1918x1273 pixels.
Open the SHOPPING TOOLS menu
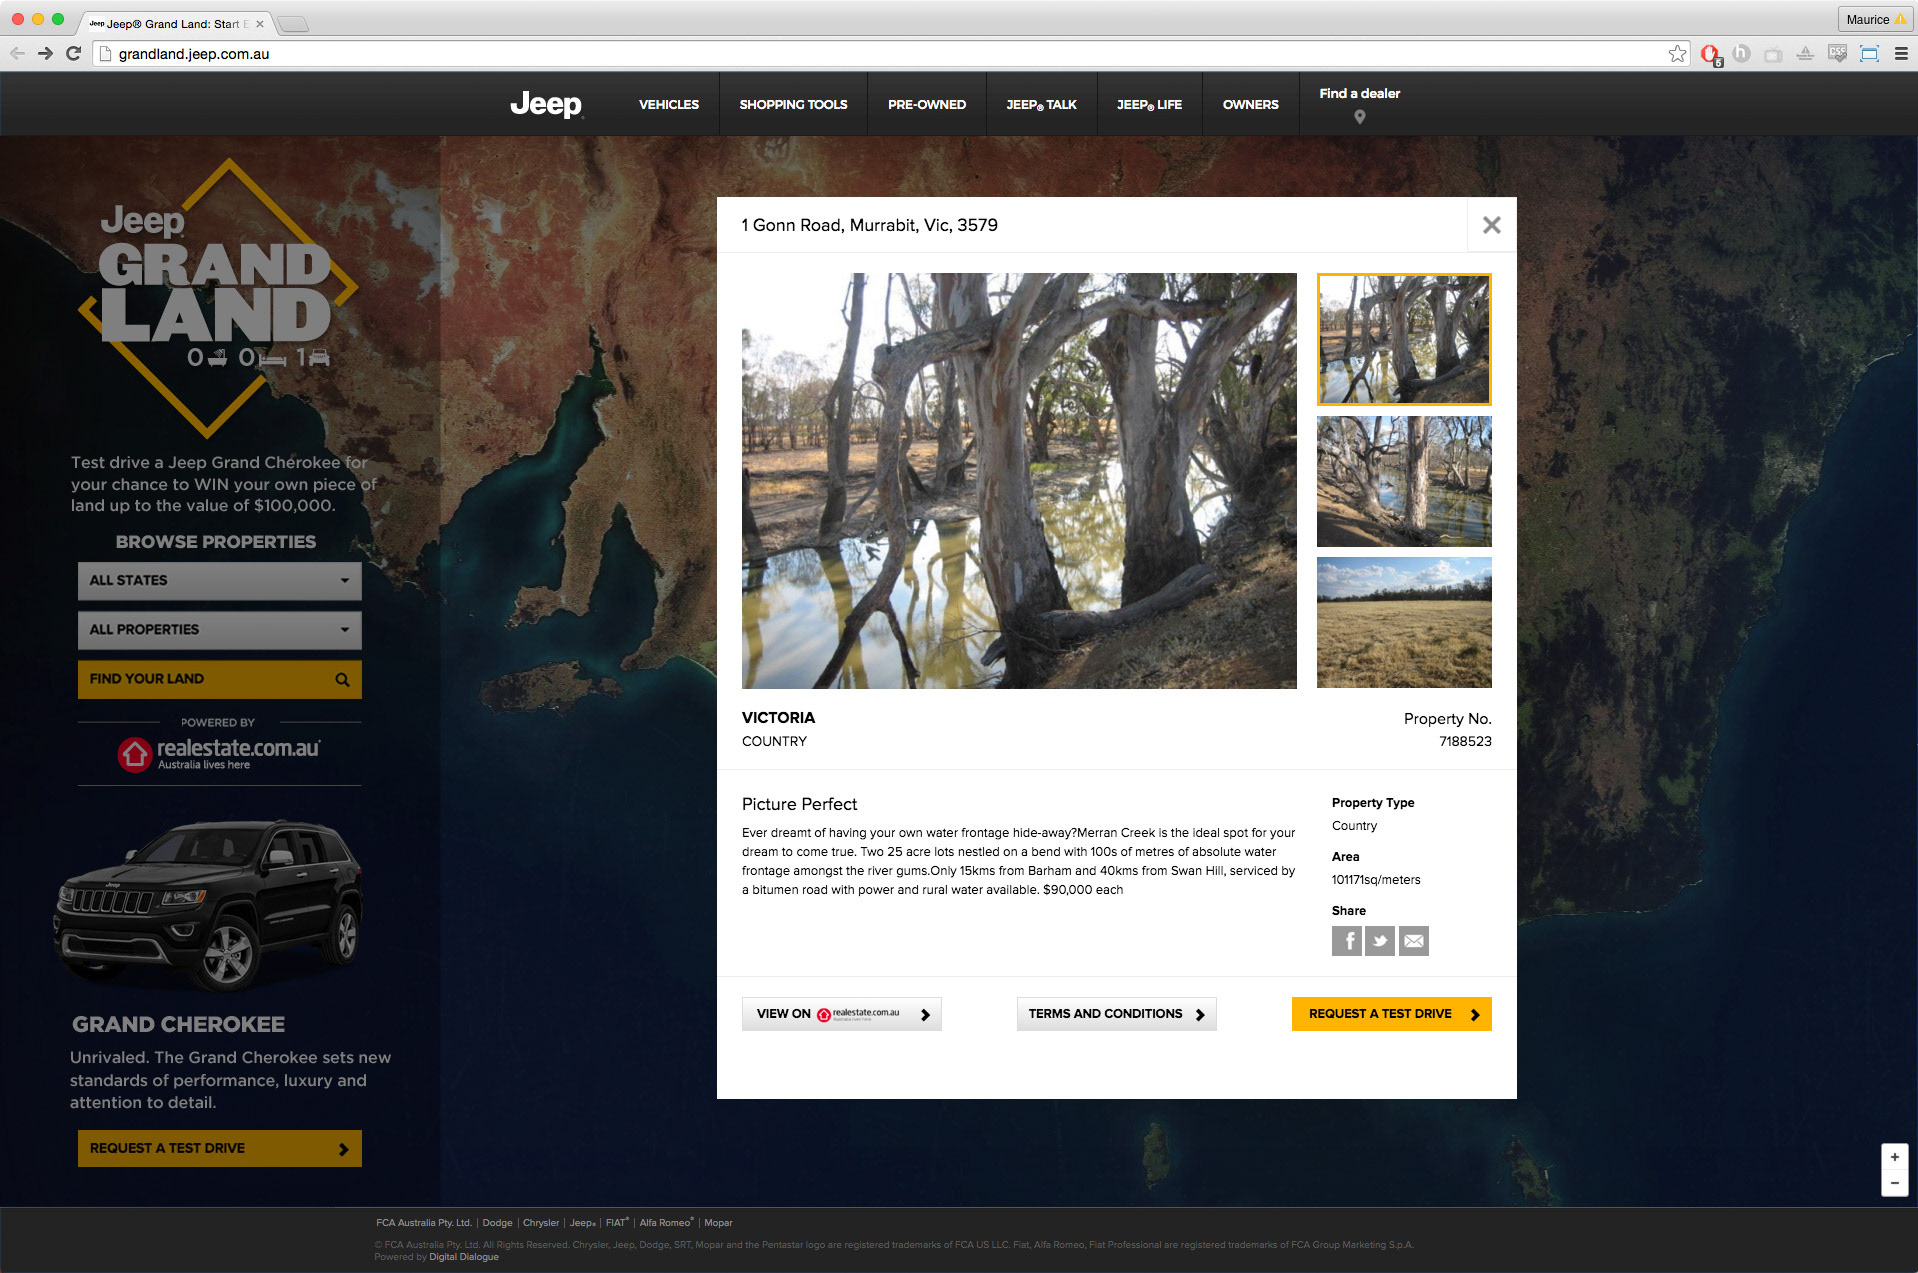coord(793,104)
